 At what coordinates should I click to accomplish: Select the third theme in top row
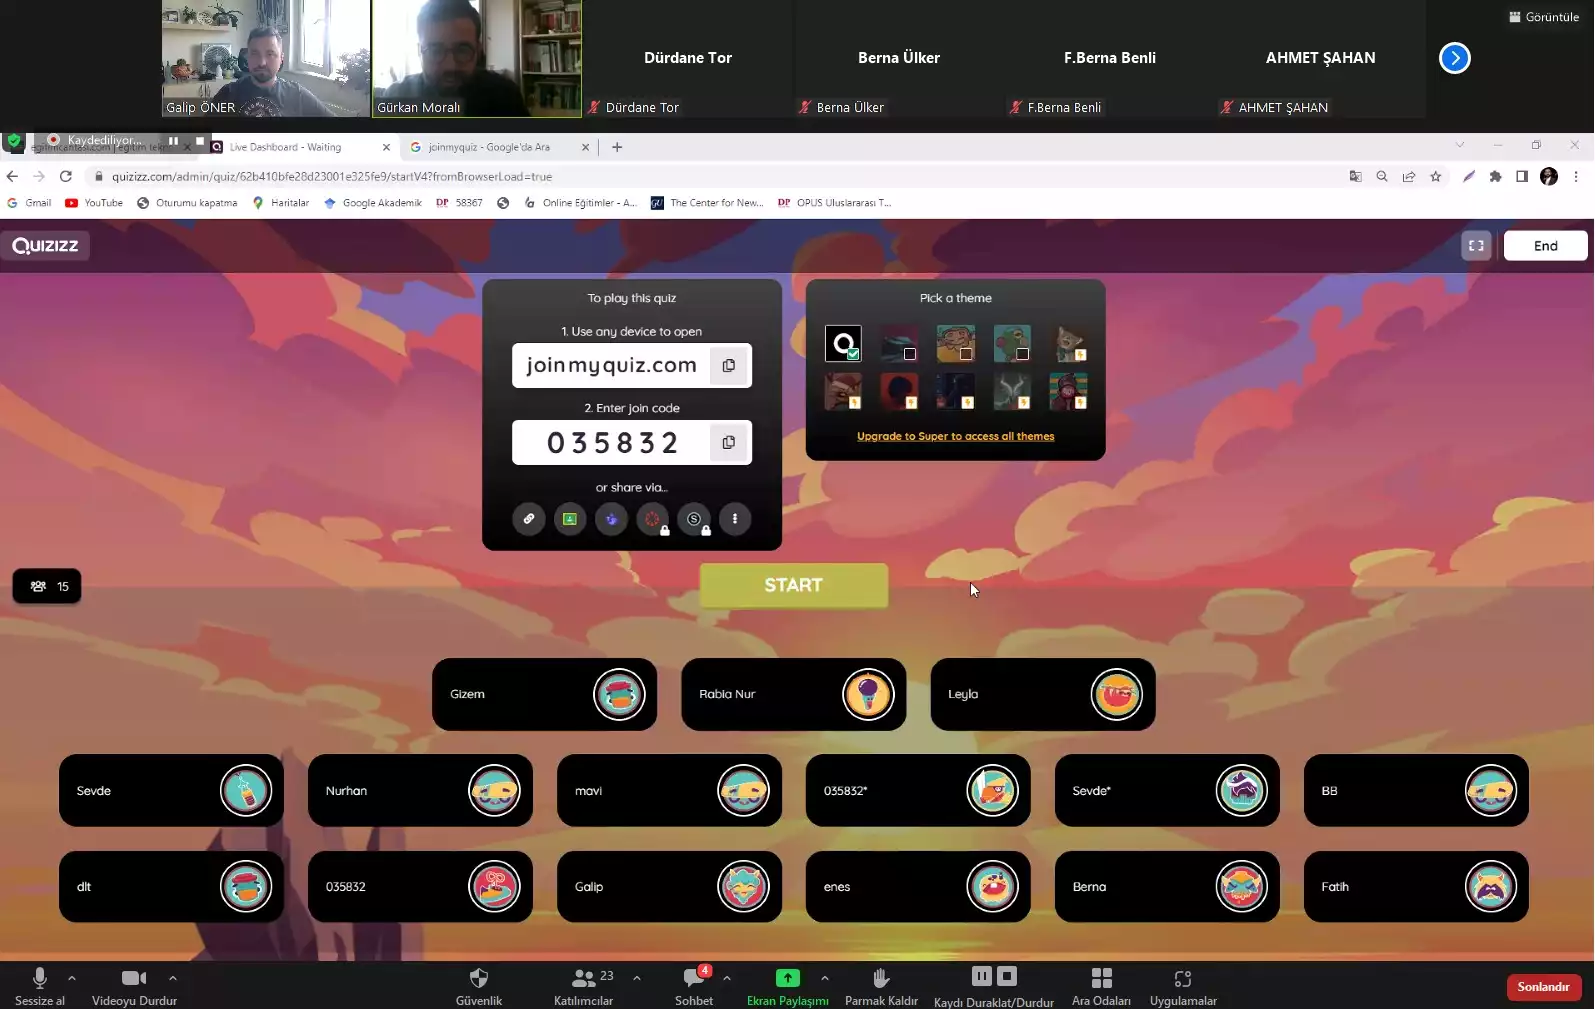[x=956, y=344]
